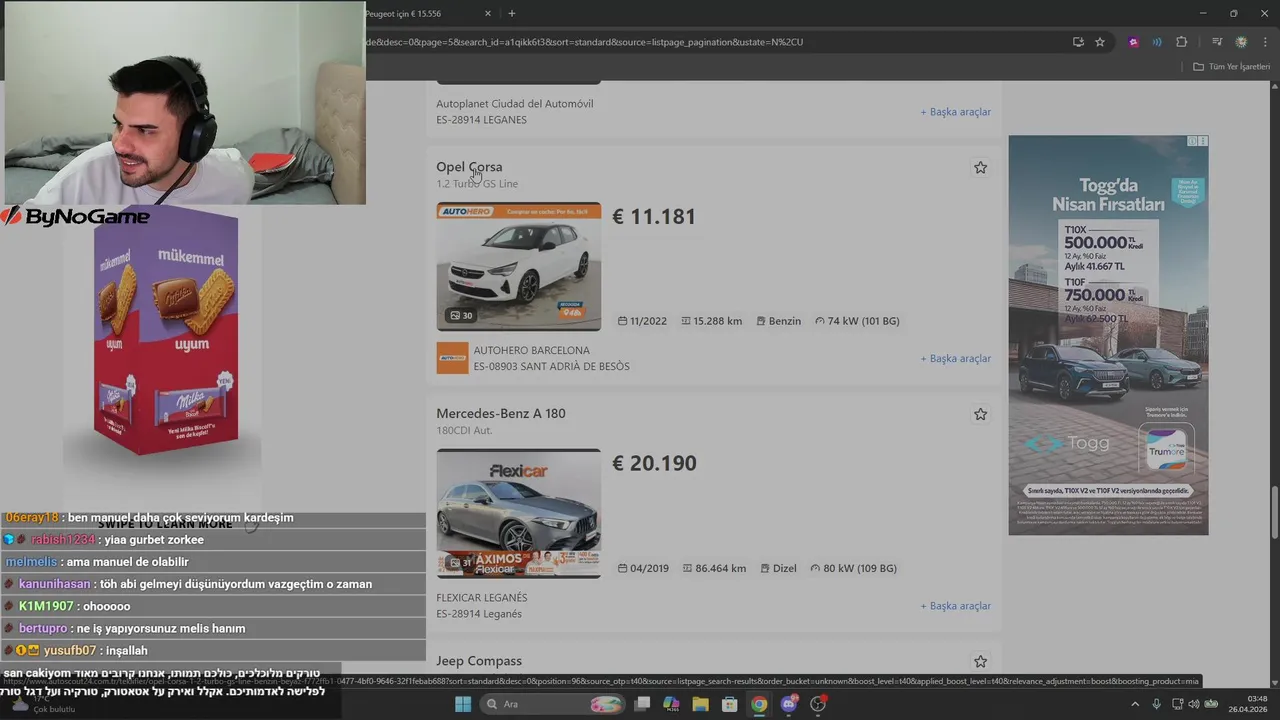Click Autoplanet Ciudad del Automóvil dealer name

515,104
